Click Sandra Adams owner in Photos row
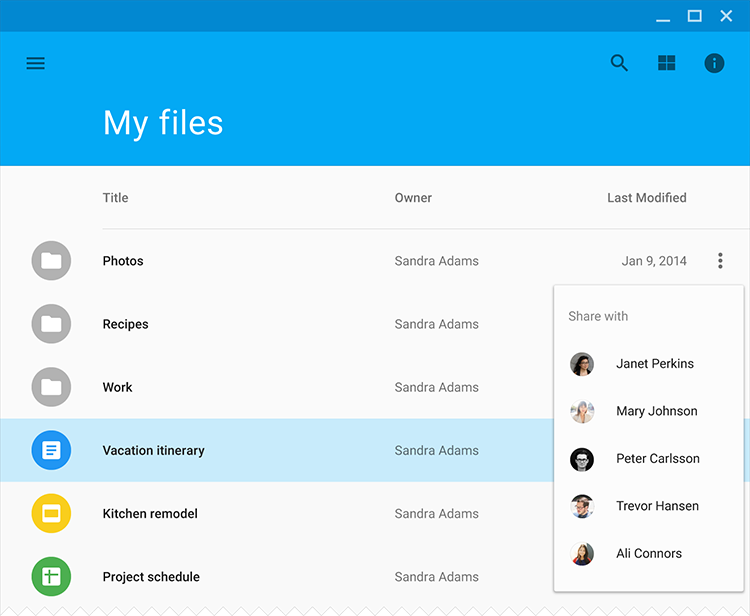The height and width of the screenshot is (616, 750). (436, 261)
